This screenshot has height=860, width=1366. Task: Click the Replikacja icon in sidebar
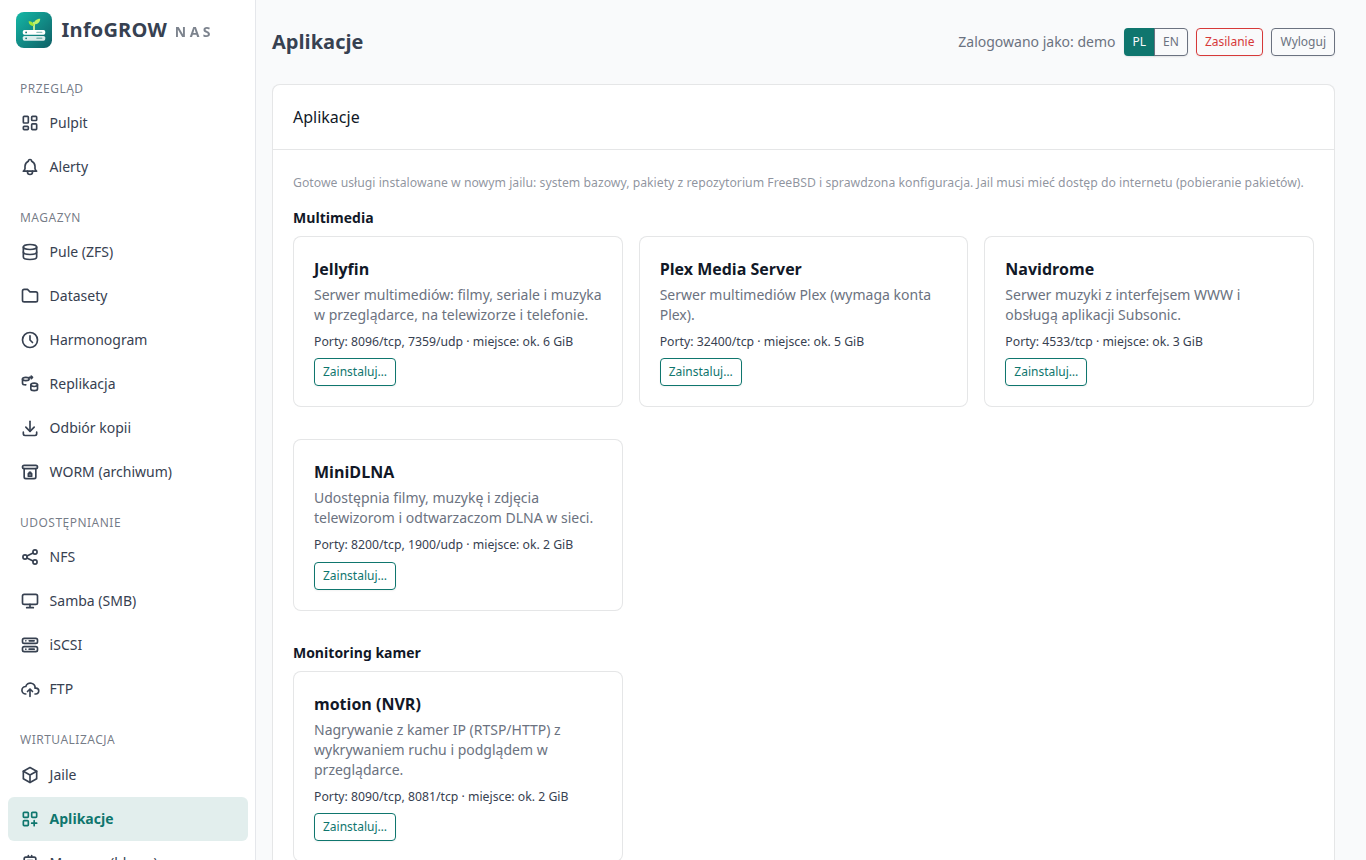(x=30, y=384)
